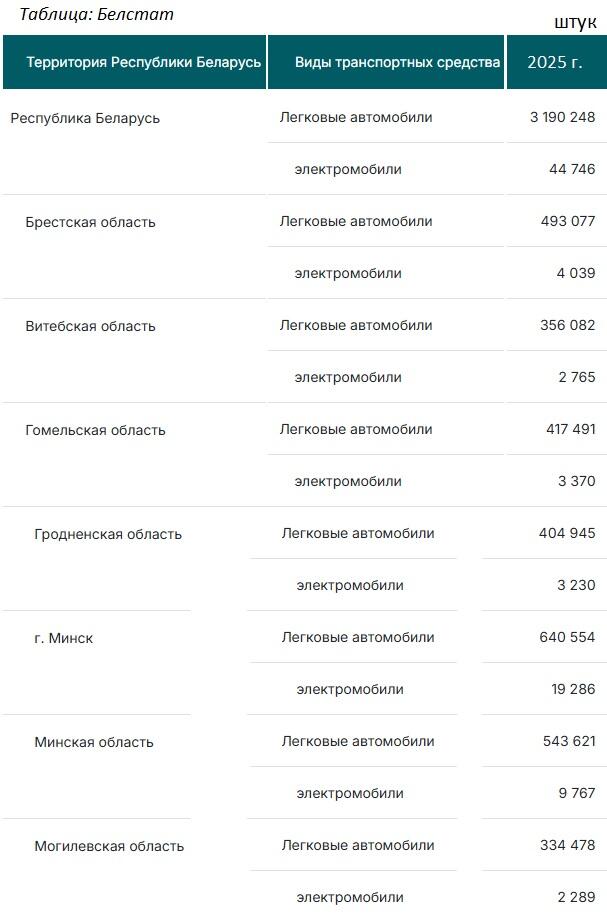The height and width of the screenshot is (915, 607).
Task: Click the 'Территория Республики Беларусь' column header
Action: pos(144,62)
